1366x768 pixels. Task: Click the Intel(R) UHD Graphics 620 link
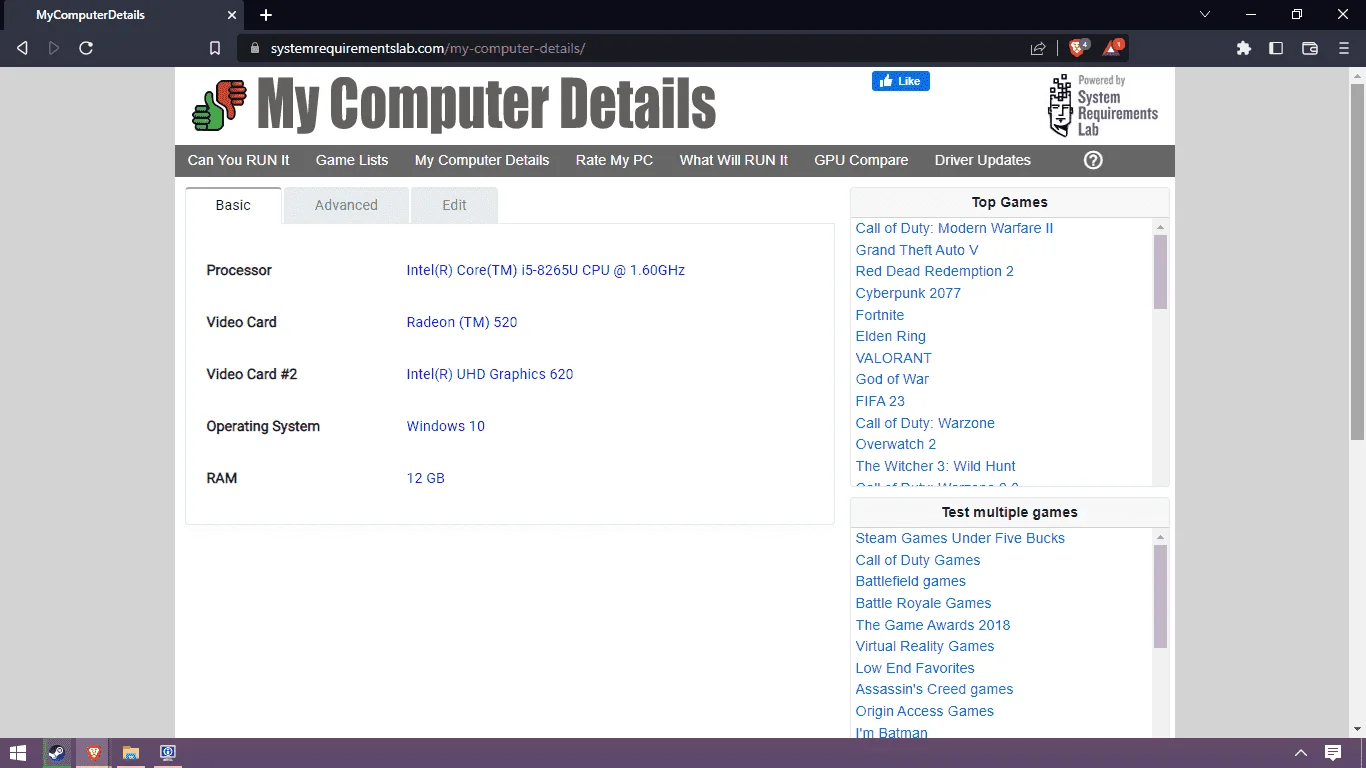[490, 374]
